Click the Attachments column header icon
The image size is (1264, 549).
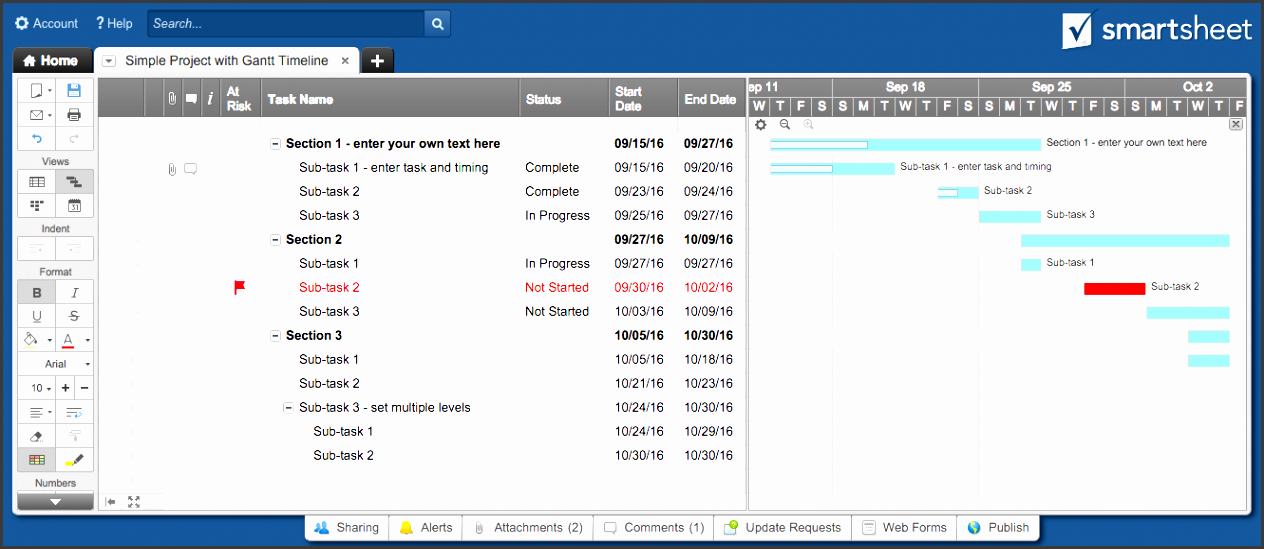point(172,99)
